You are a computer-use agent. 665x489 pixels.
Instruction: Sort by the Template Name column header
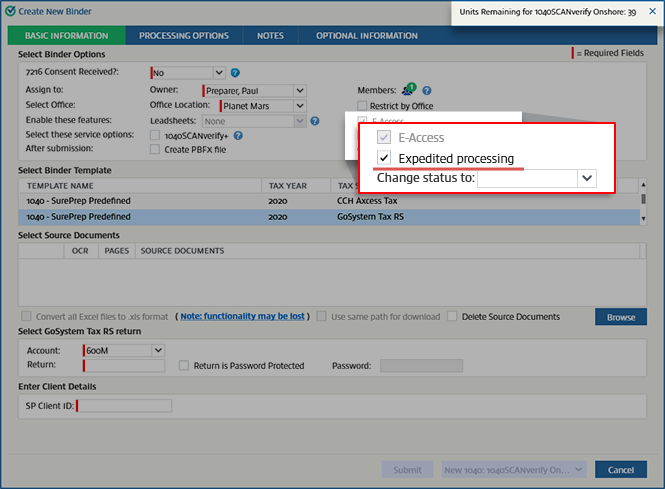[x=140, y=186]
